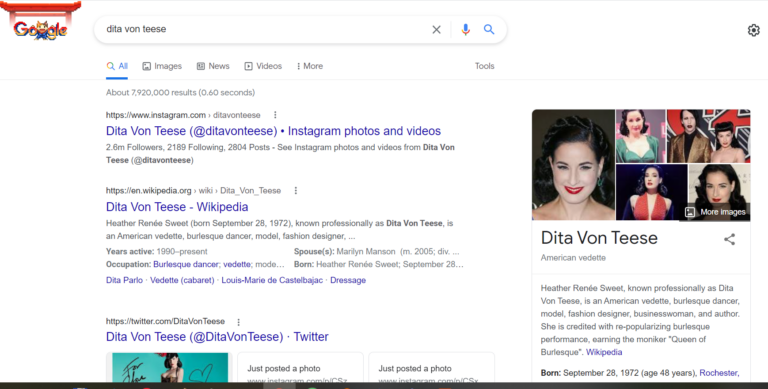768x389 pixels.
Task: Open the settings gear icon
Action: (x=753, y=30)
